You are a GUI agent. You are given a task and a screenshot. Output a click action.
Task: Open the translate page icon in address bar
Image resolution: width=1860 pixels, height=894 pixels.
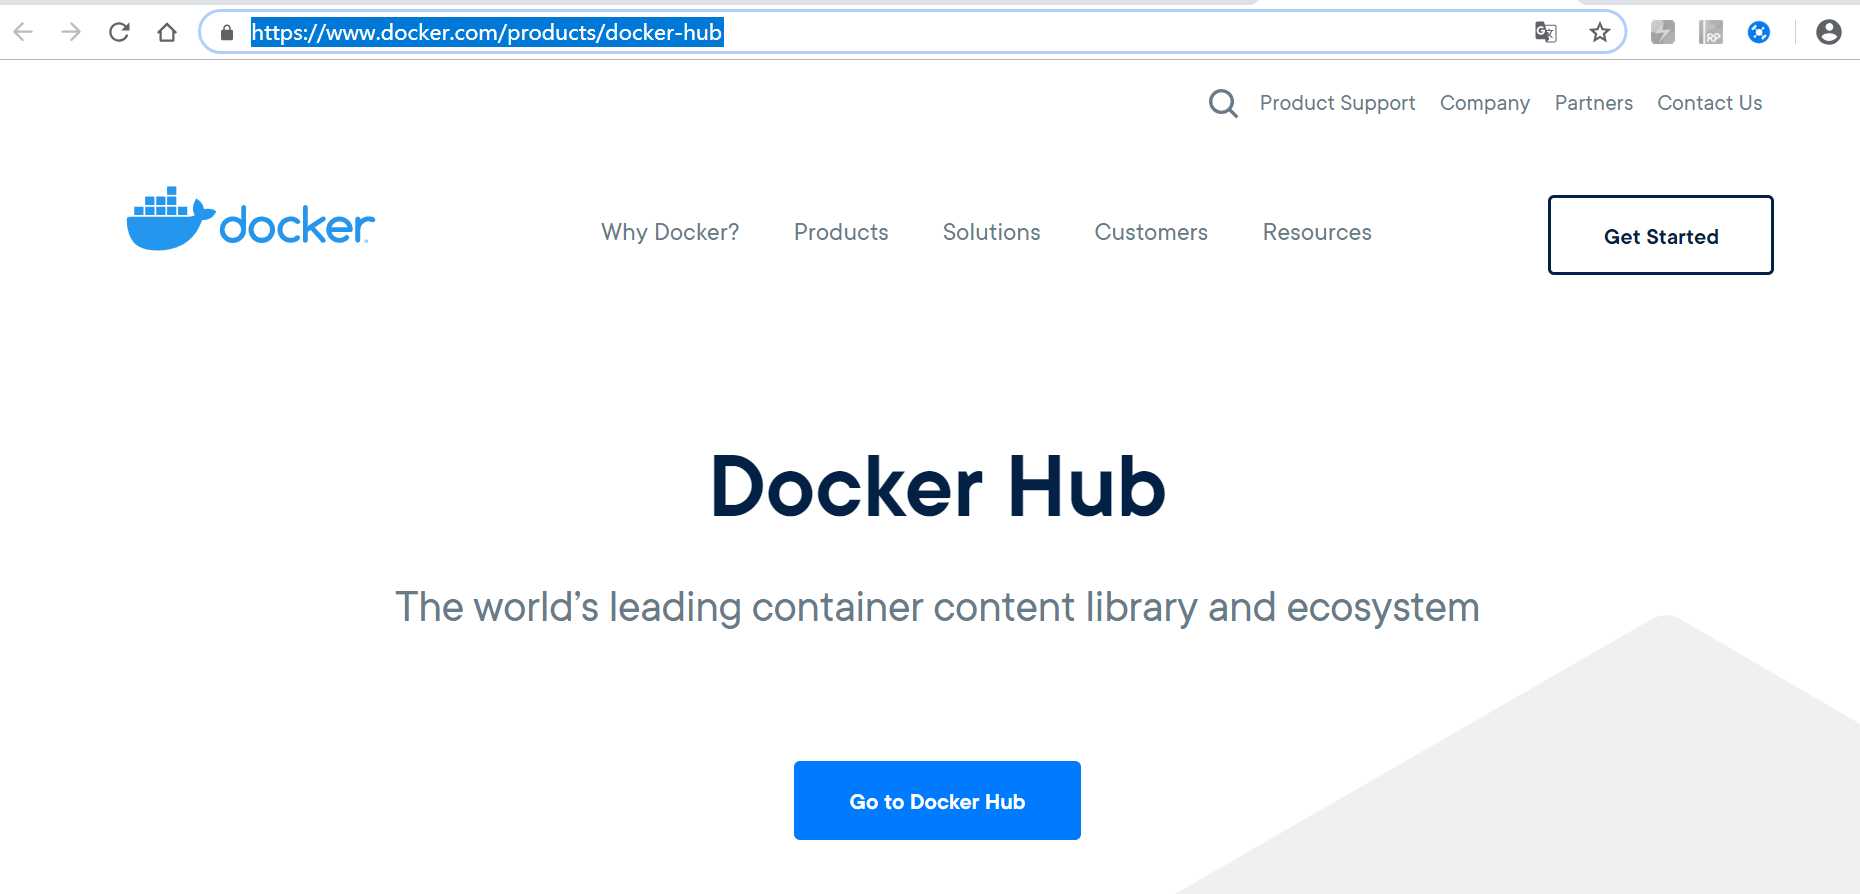click(1546, 32)
